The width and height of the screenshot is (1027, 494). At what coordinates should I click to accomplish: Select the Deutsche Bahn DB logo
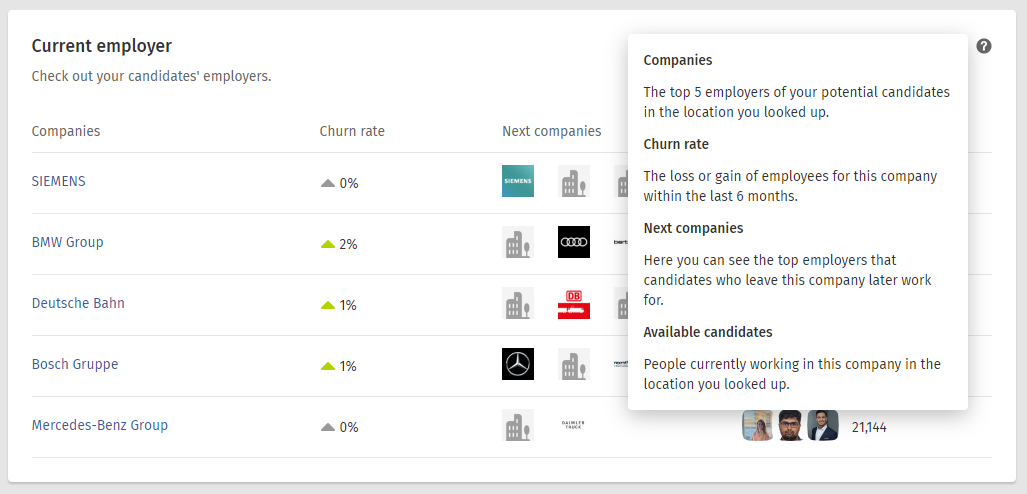point(574,303)
